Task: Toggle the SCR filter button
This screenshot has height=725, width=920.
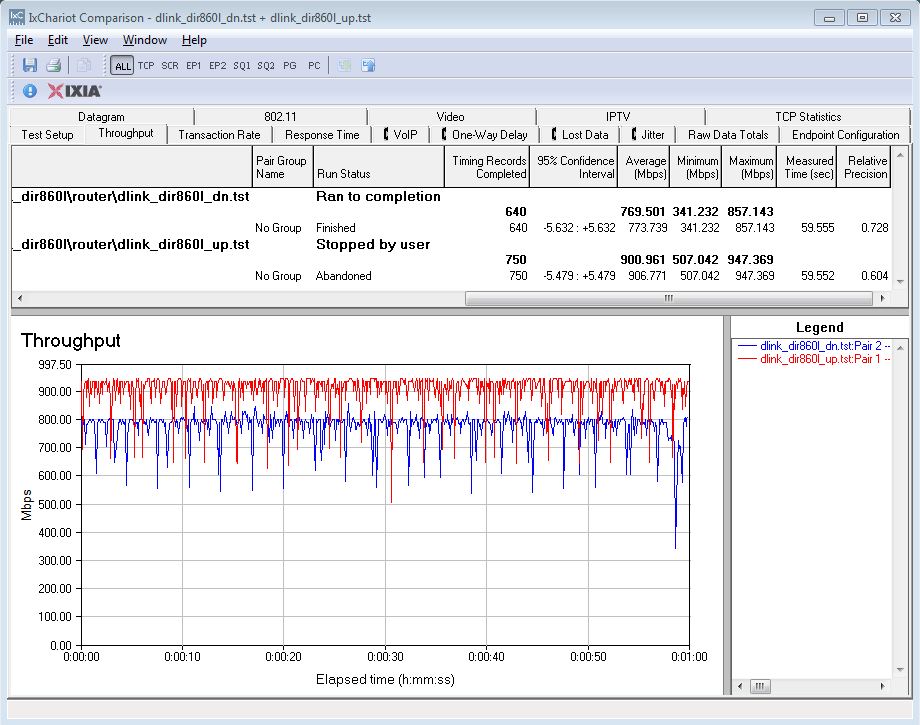Action: pos(170,66)
